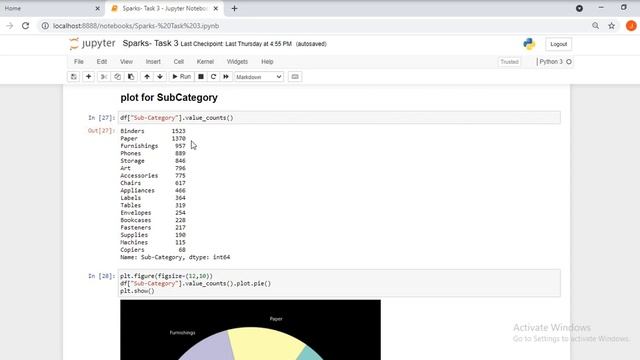Image resolution: width=640 pixels, height=360 pixels.
Task: Click the Phones 889 output row
Action: tap(153, 153)
